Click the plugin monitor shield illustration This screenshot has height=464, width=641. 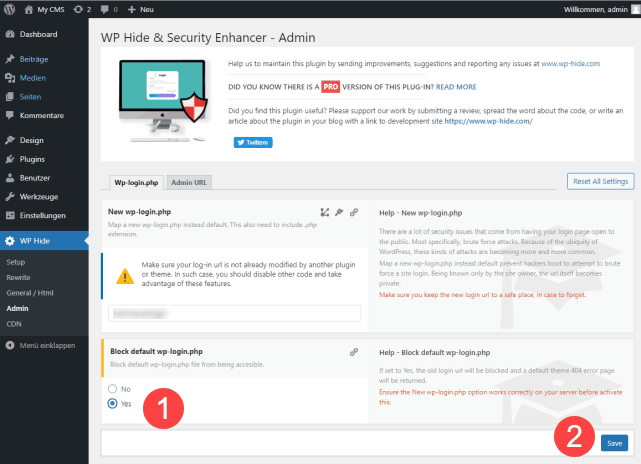click(x=164, y=100)
